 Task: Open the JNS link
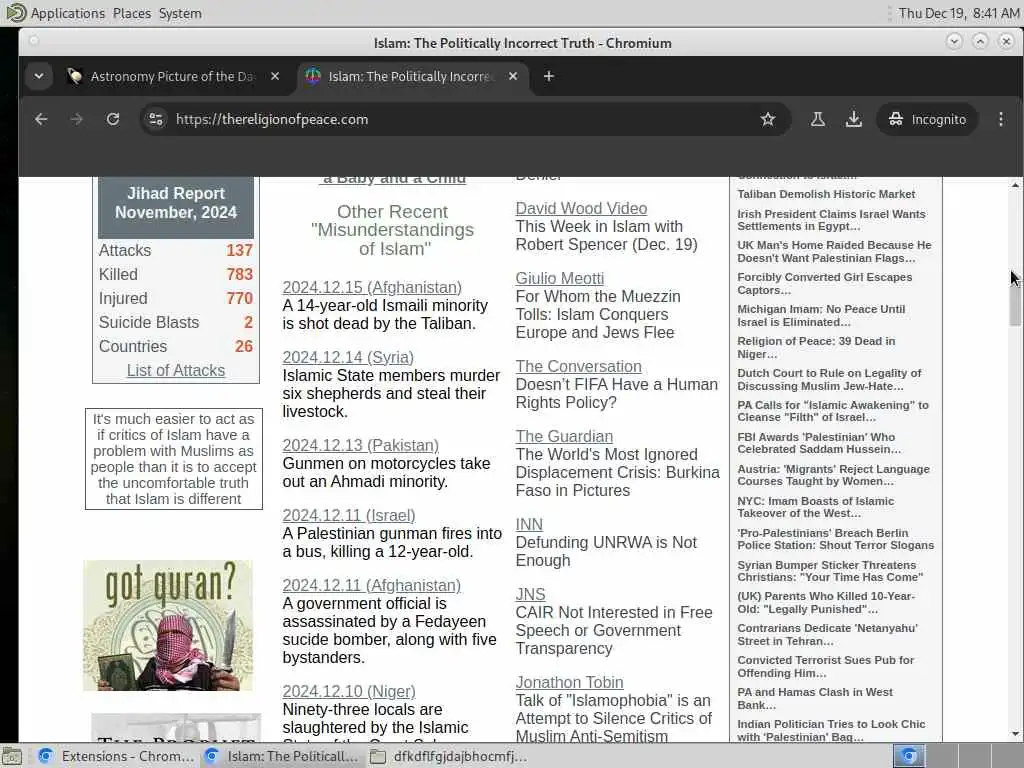point(530,594)
